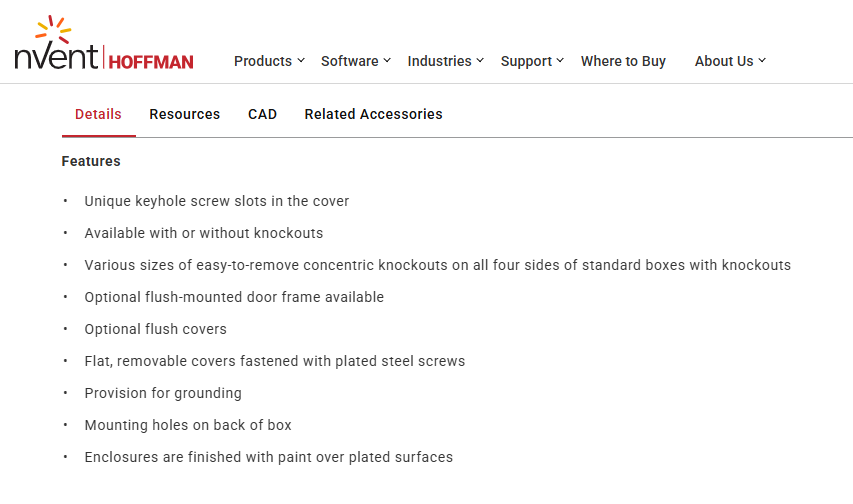
Task: Click the About Us menu label
Action: [724, 61]
